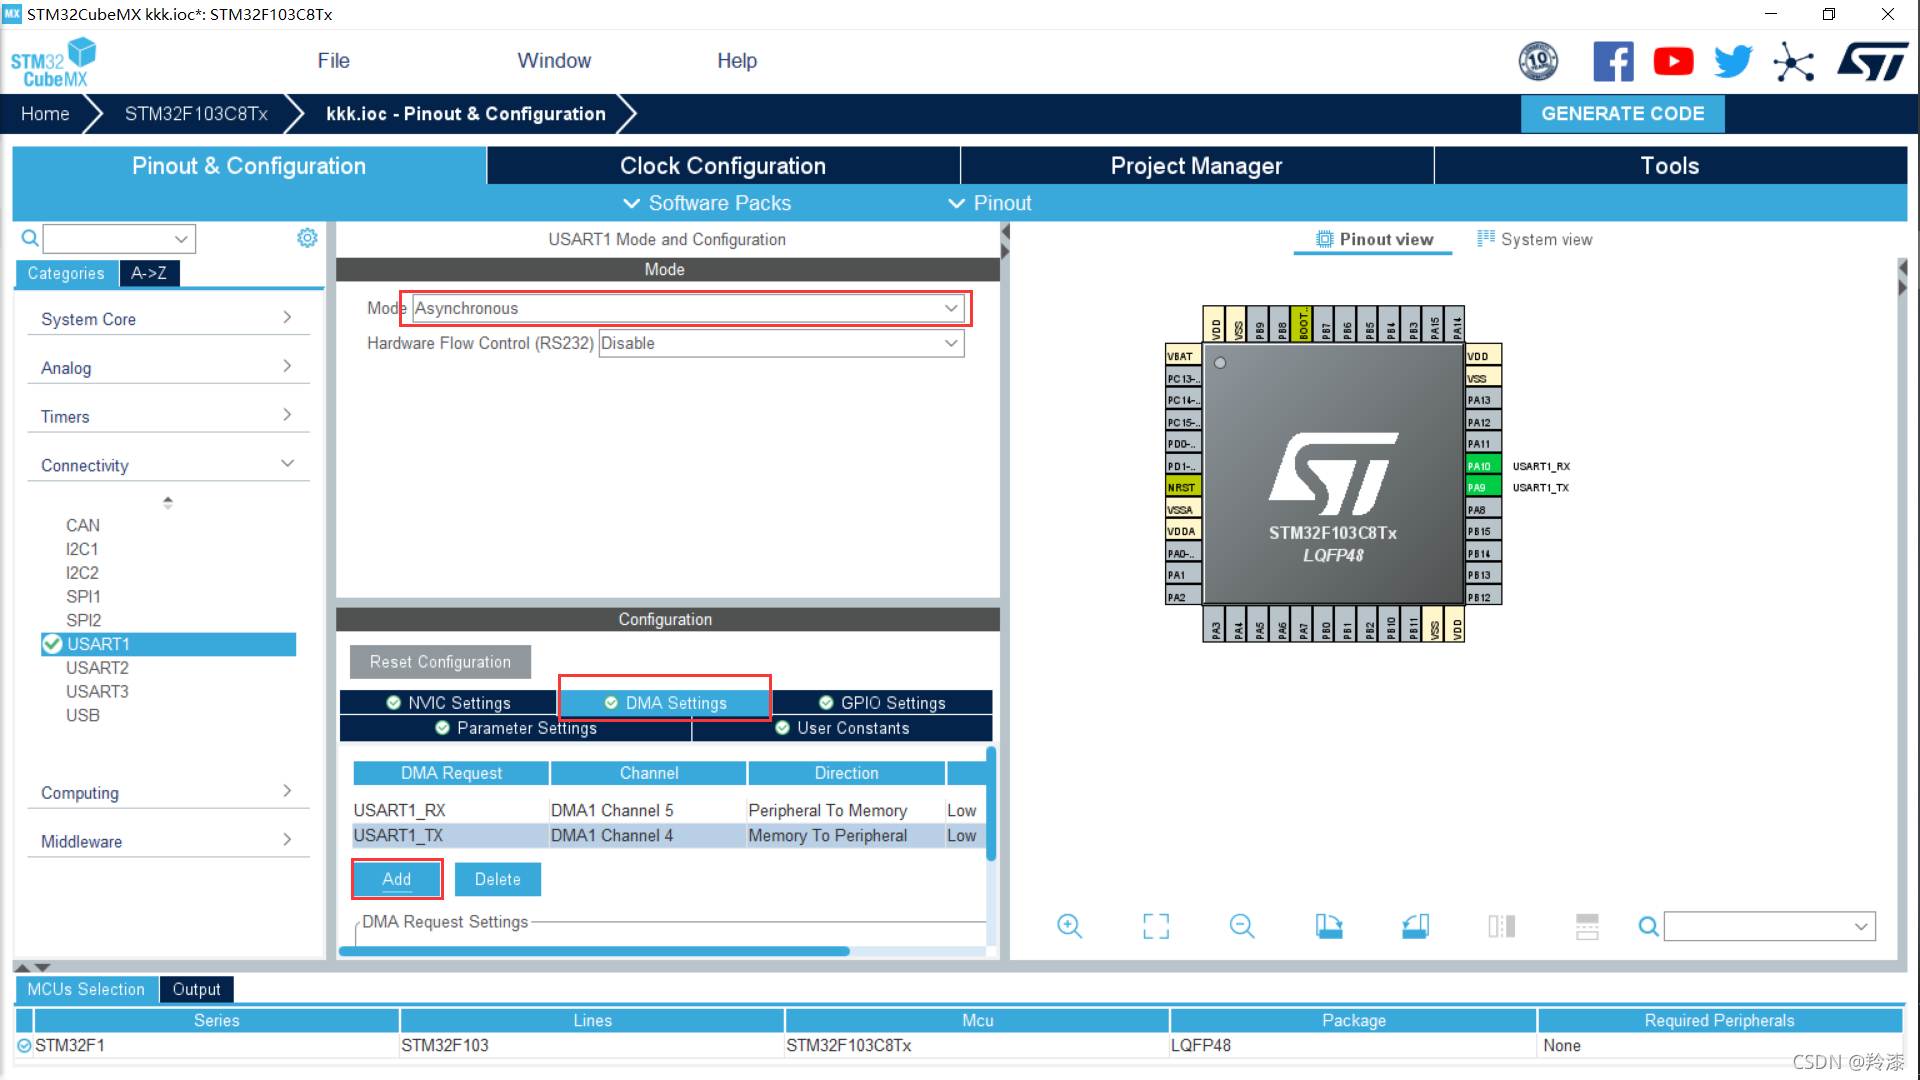Zoom in on the chip pinout
Image resolution: width=1920 pixels, height=1080 pixels.
(x=1069, y=926)
